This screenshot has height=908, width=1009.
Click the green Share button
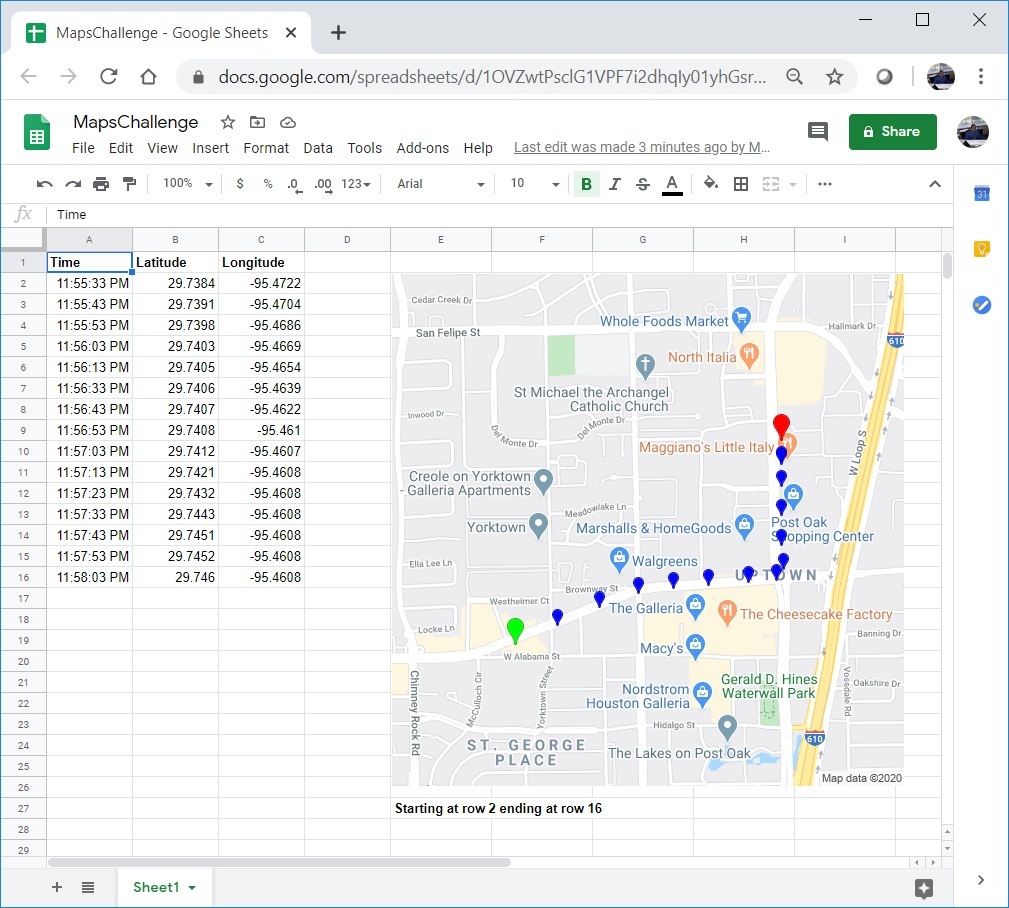[x=892, y=132]
